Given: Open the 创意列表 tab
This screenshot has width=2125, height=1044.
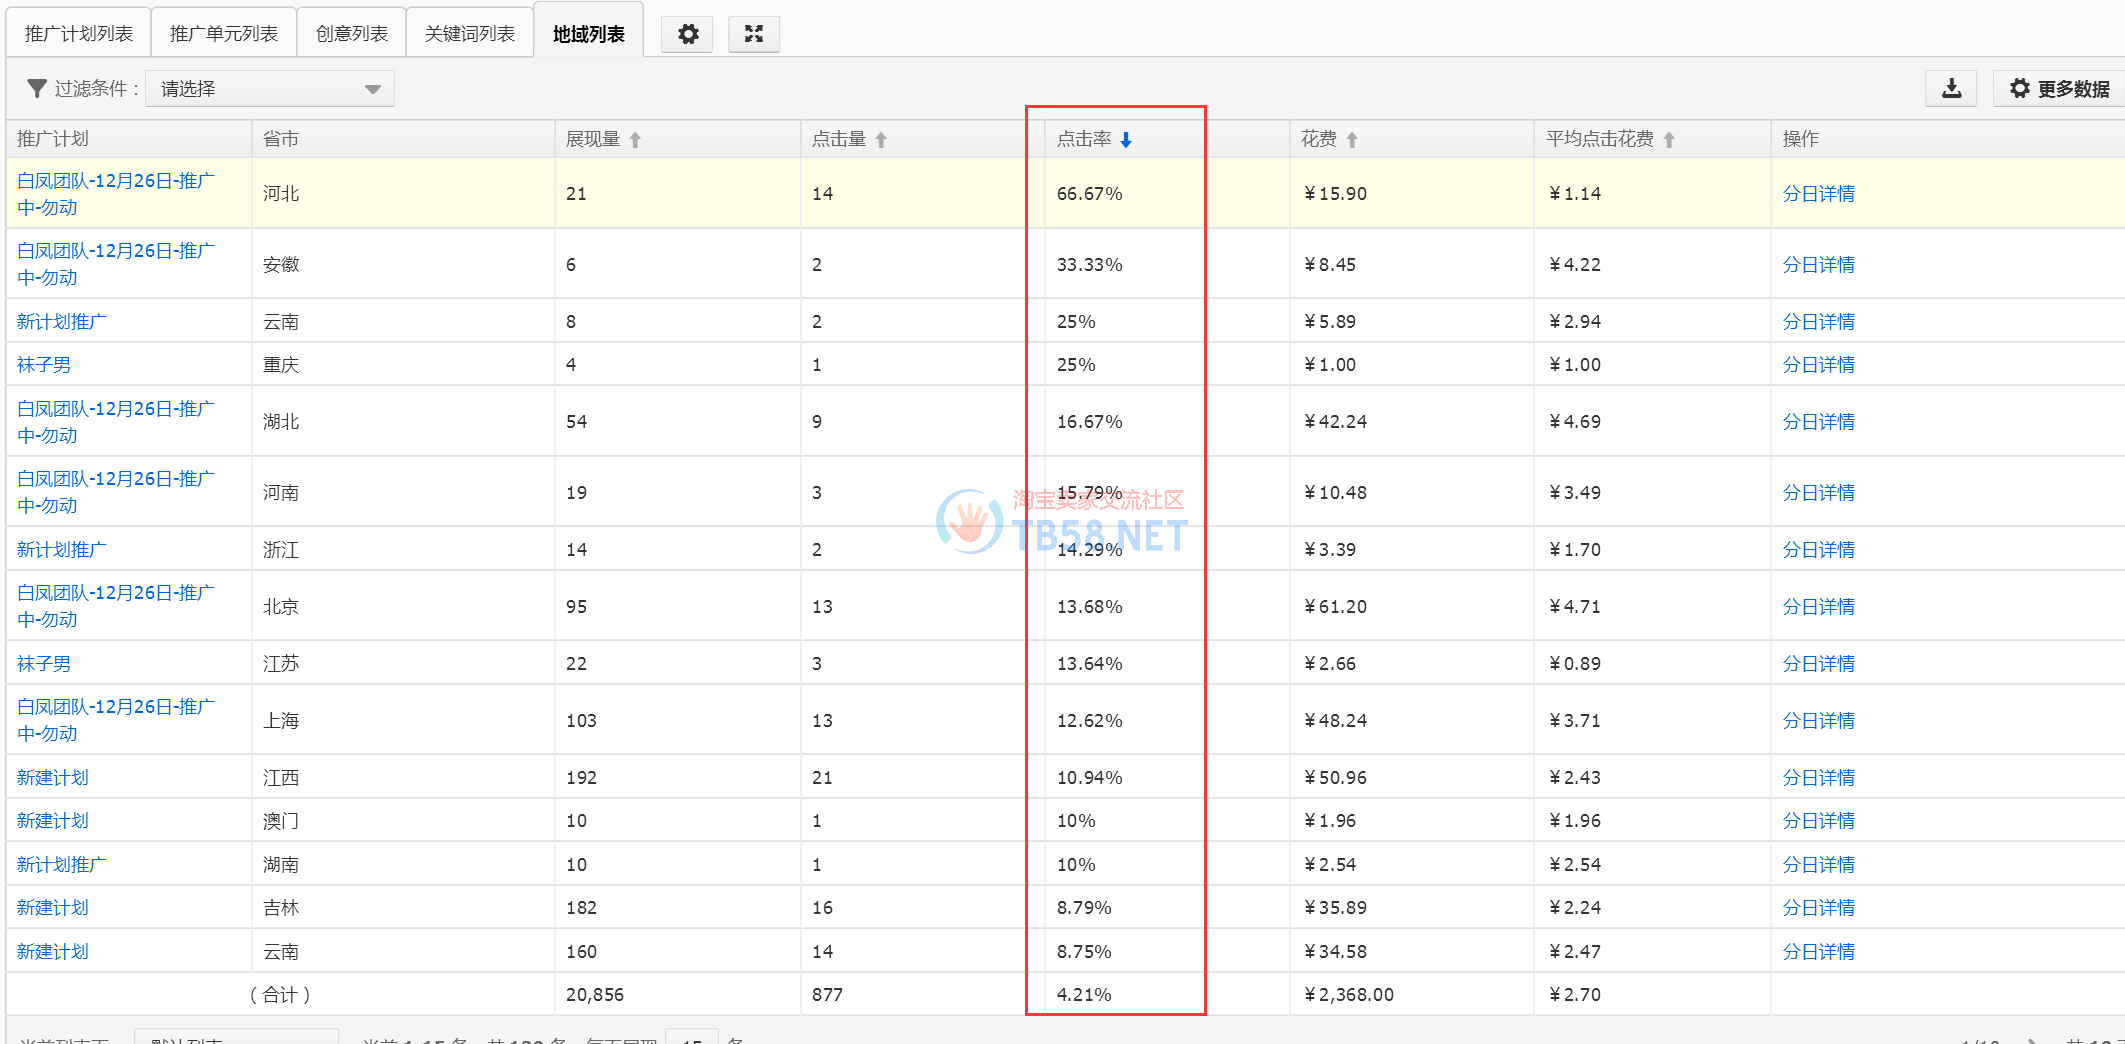Looking at the screenshot, I should coord(351,34).
